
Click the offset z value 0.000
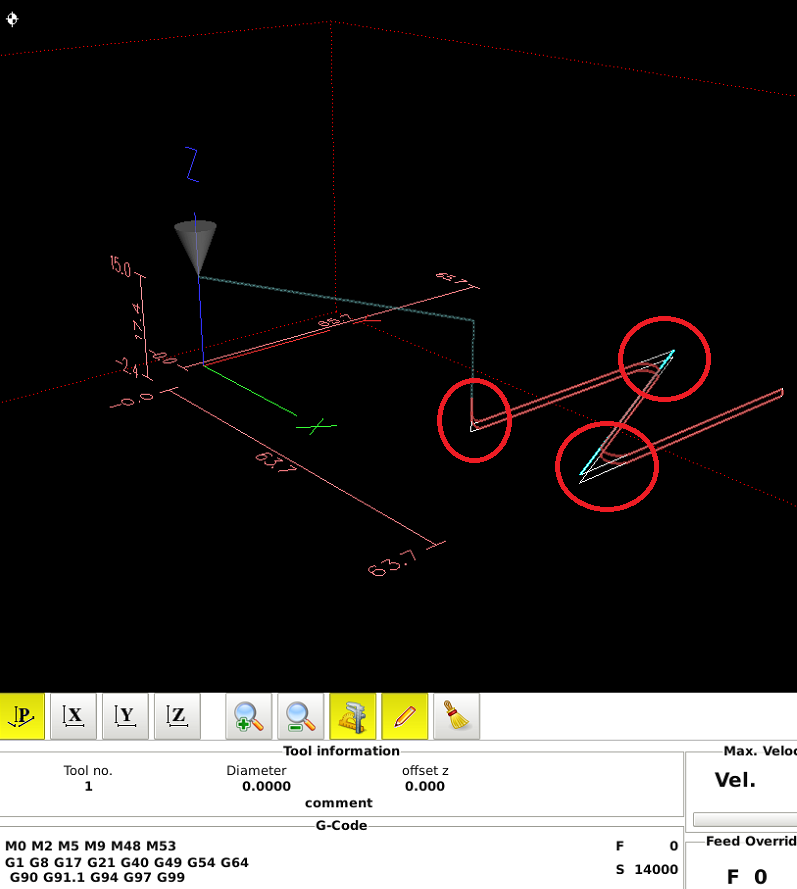pyautogui.click(x=425, y=786)
